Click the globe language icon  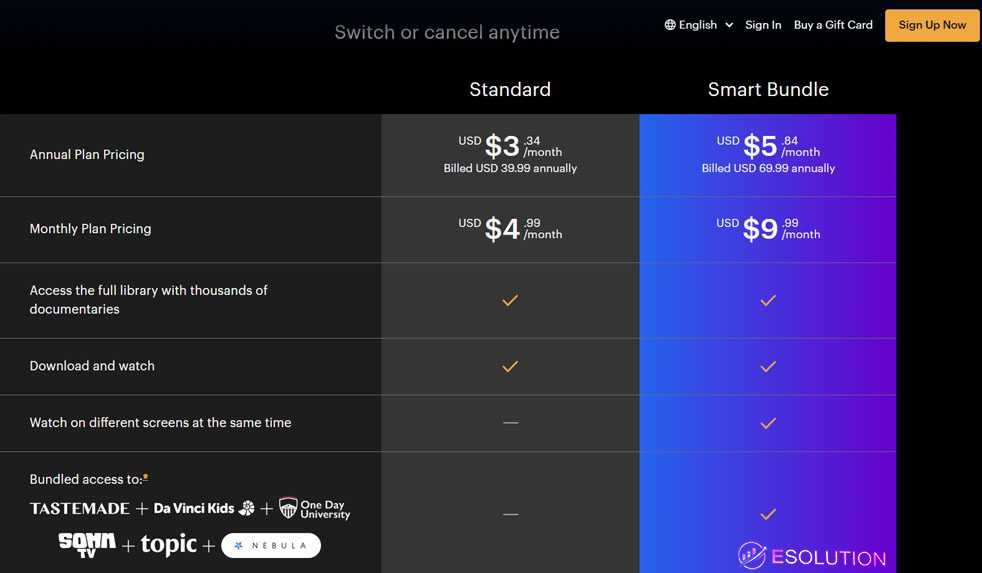tap(670, 25)
